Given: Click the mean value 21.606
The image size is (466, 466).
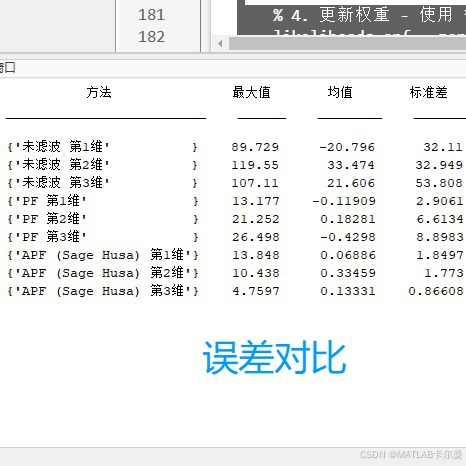Looking at the screenshot, I should (x=351, y=183).
